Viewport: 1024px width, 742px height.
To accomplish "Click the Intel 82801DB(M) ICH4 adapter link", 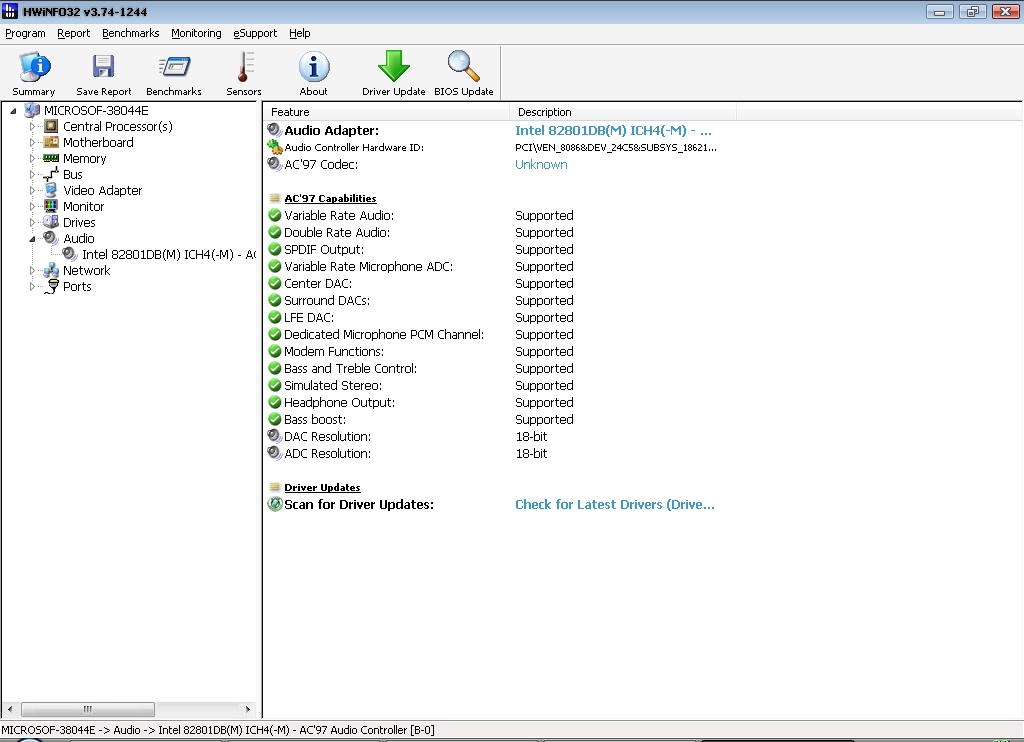I will tap(612, 131).
